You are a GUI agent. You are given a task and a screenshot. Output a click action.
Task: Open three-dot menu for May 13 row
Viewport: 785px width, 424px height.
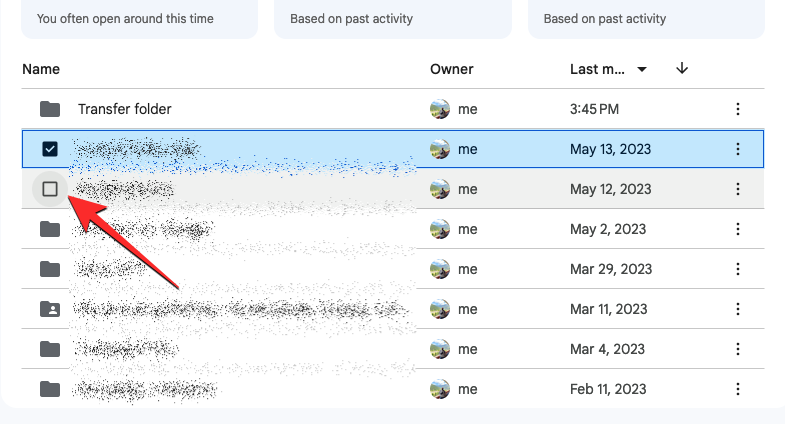pos(738,149)
